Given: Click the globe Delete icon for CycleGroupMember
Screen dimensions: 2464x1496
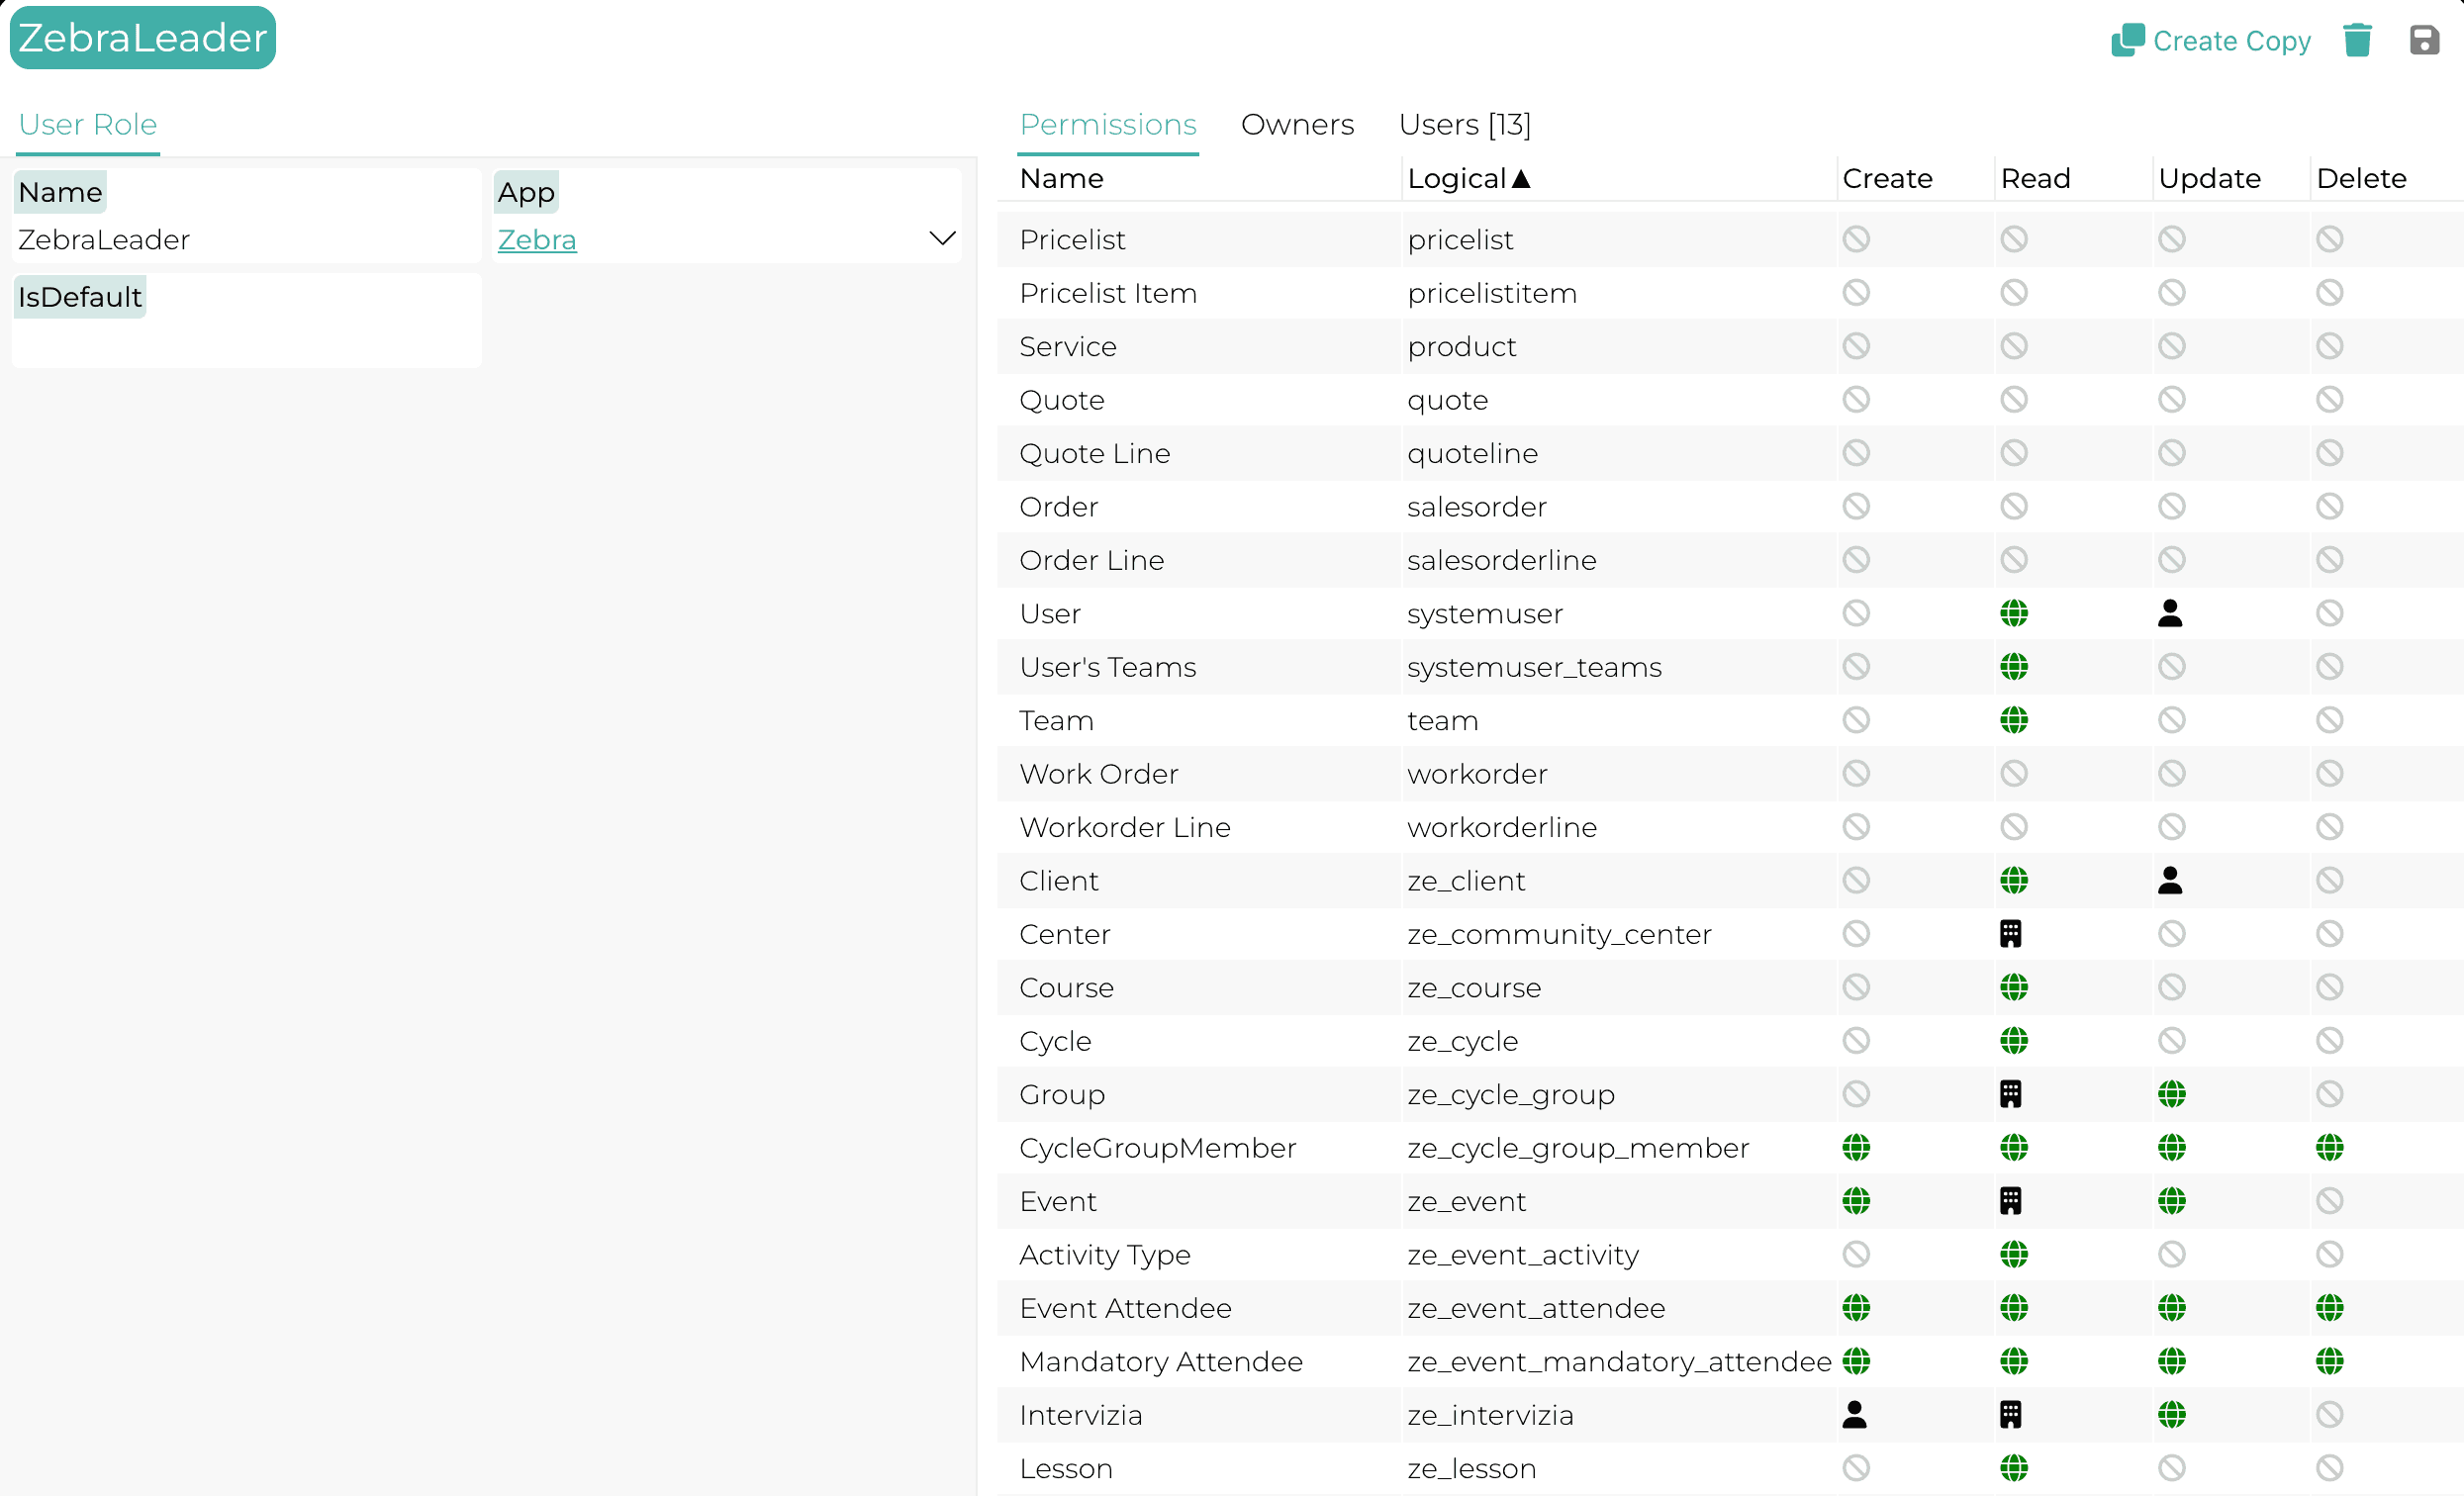Looking at the screenshot, I should pyautogui.click(x=2328, y=1147).
